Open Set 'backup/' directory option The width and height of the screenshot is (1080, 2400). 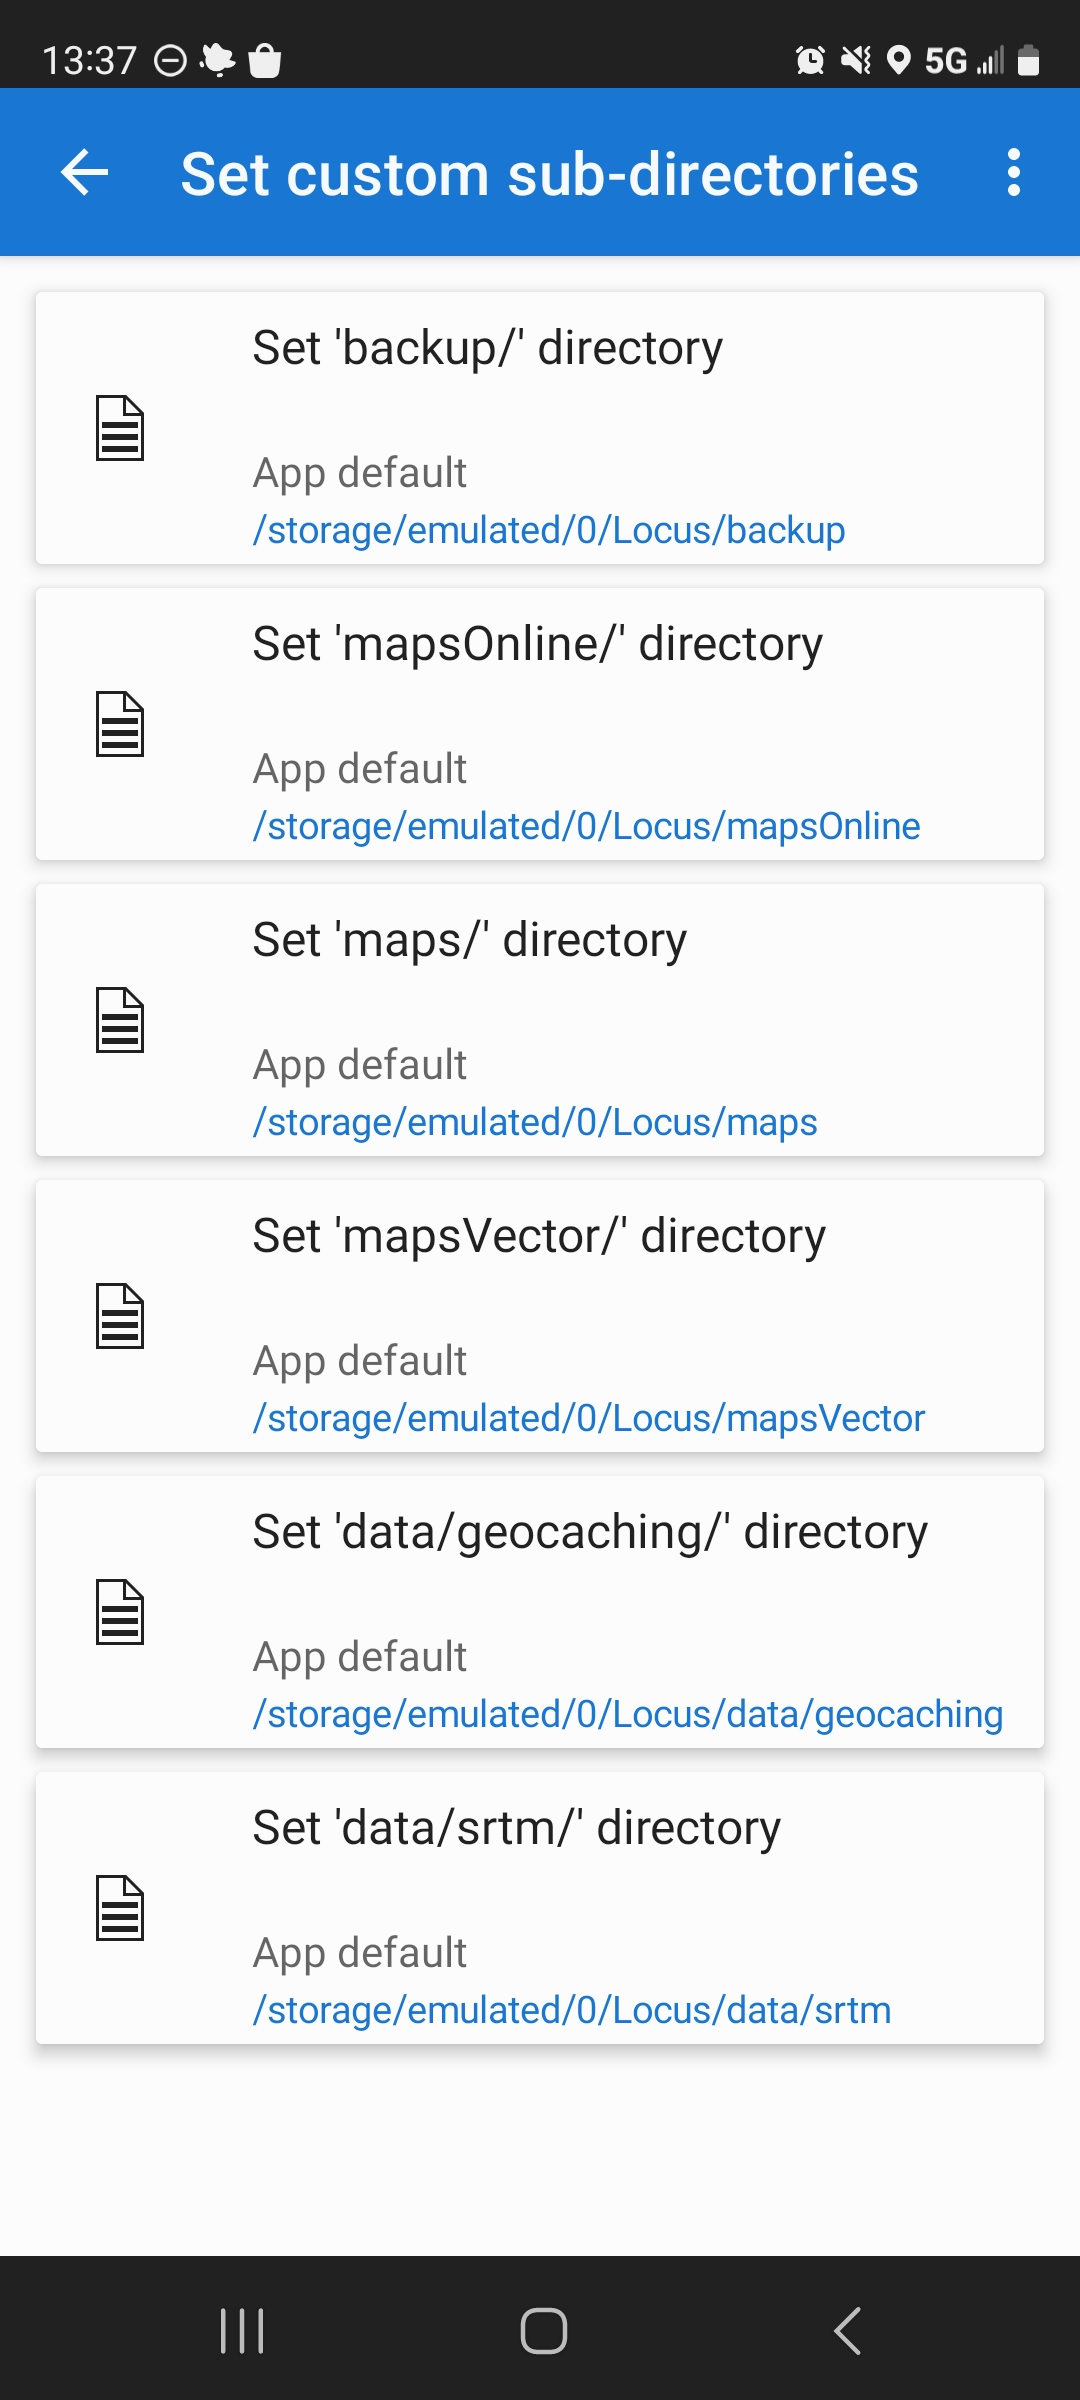point(487,348)
